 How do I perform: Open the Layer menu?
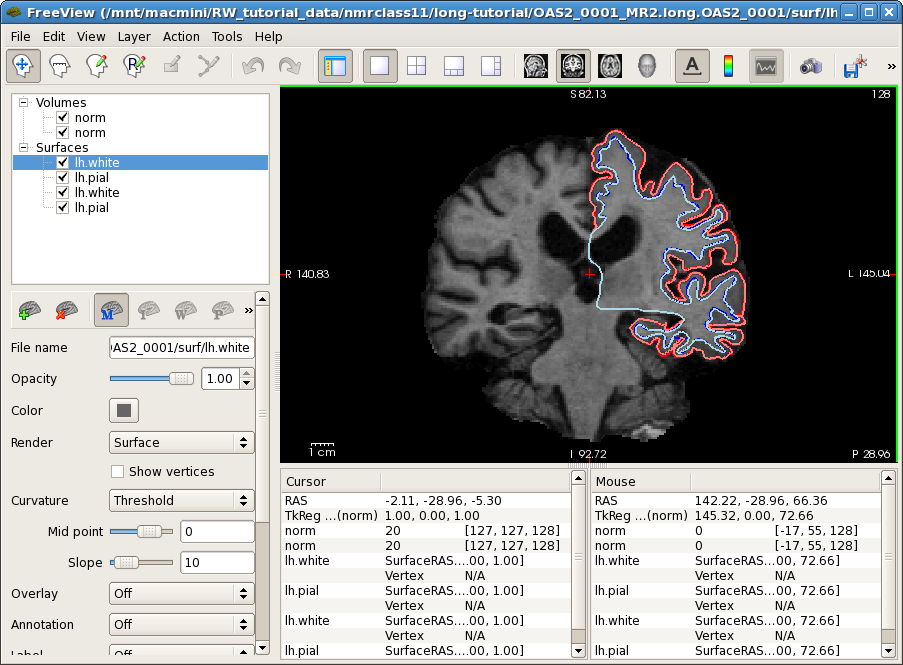pos(134,36)
